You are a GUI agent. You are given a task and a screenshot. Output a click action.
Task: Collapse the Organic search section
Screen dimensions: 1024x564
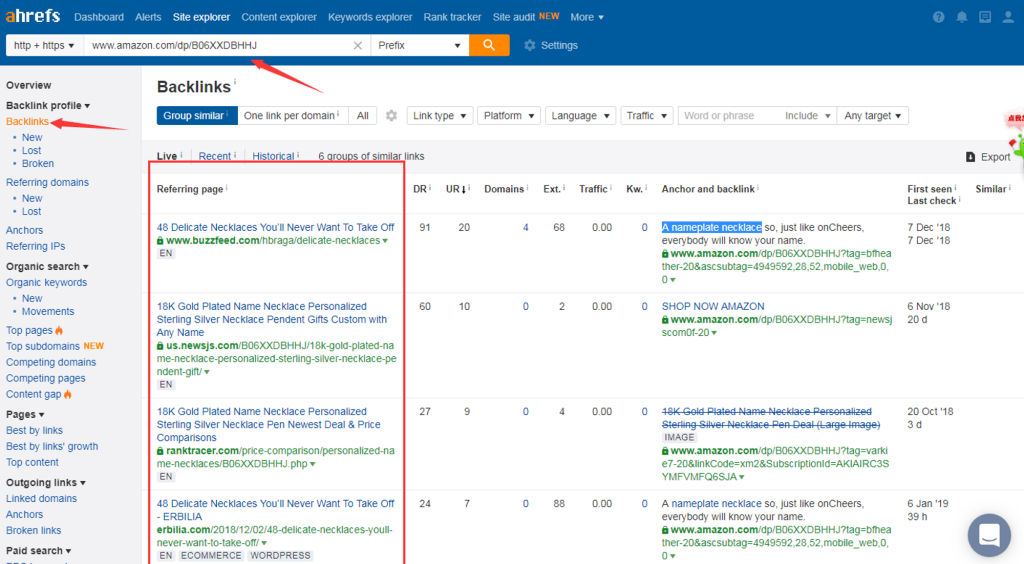47,266
